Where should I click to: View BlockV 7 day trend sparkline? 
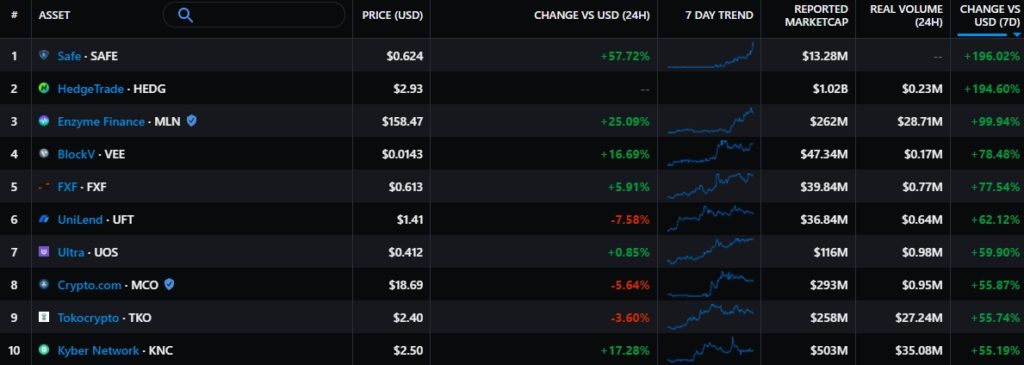tap(711, 154)
